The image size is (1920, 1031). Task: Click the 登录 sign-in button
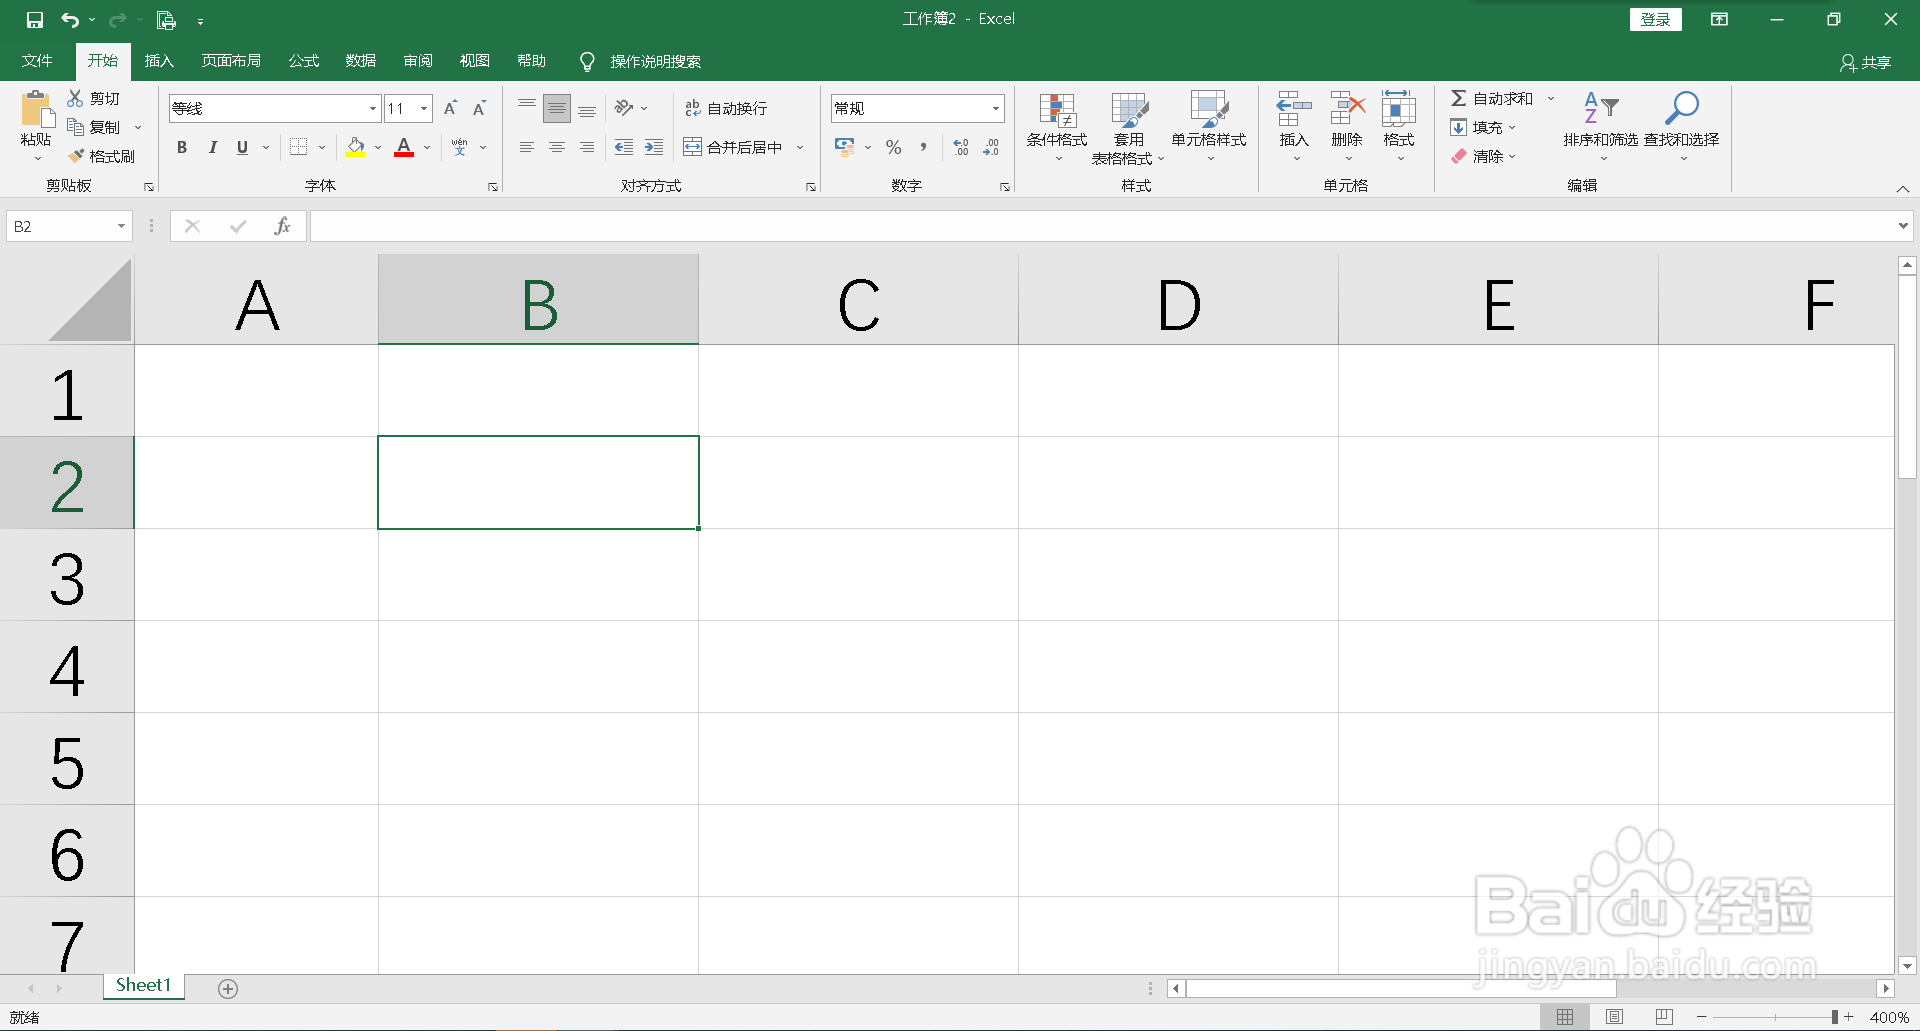coord(1656,19)
